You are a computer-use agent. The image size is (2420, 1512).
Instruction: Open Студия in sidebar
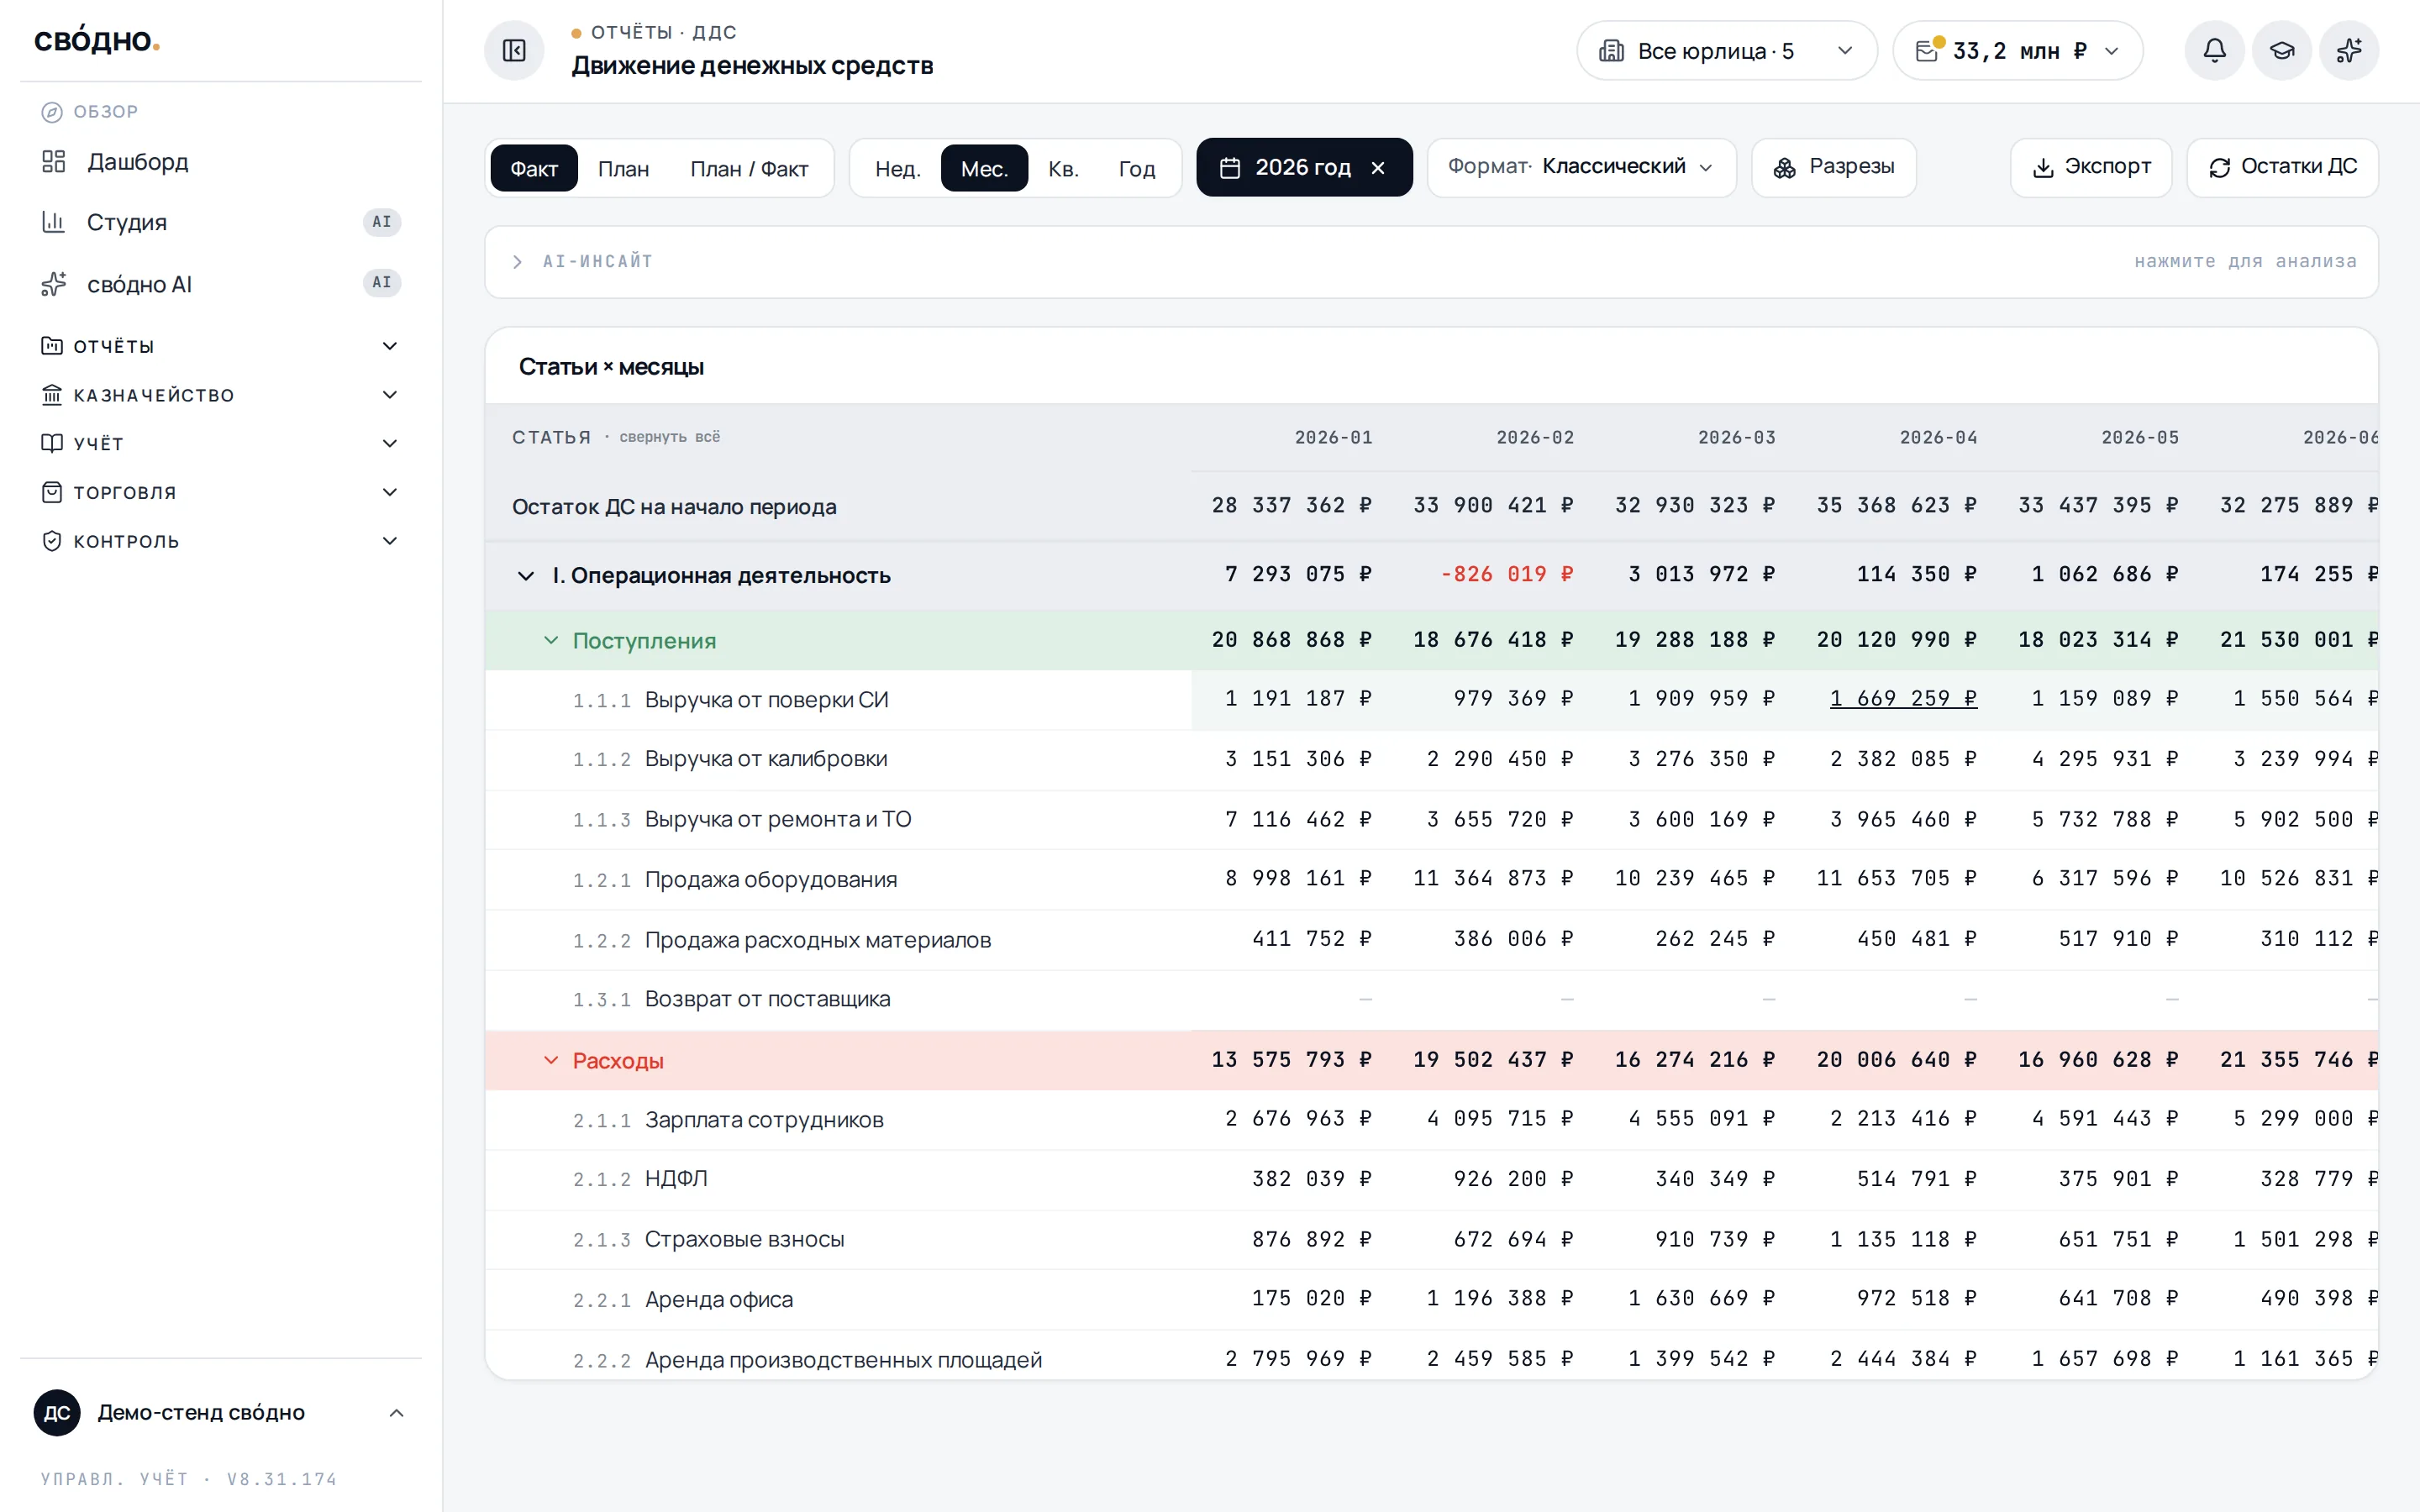(x=220, y=222)
